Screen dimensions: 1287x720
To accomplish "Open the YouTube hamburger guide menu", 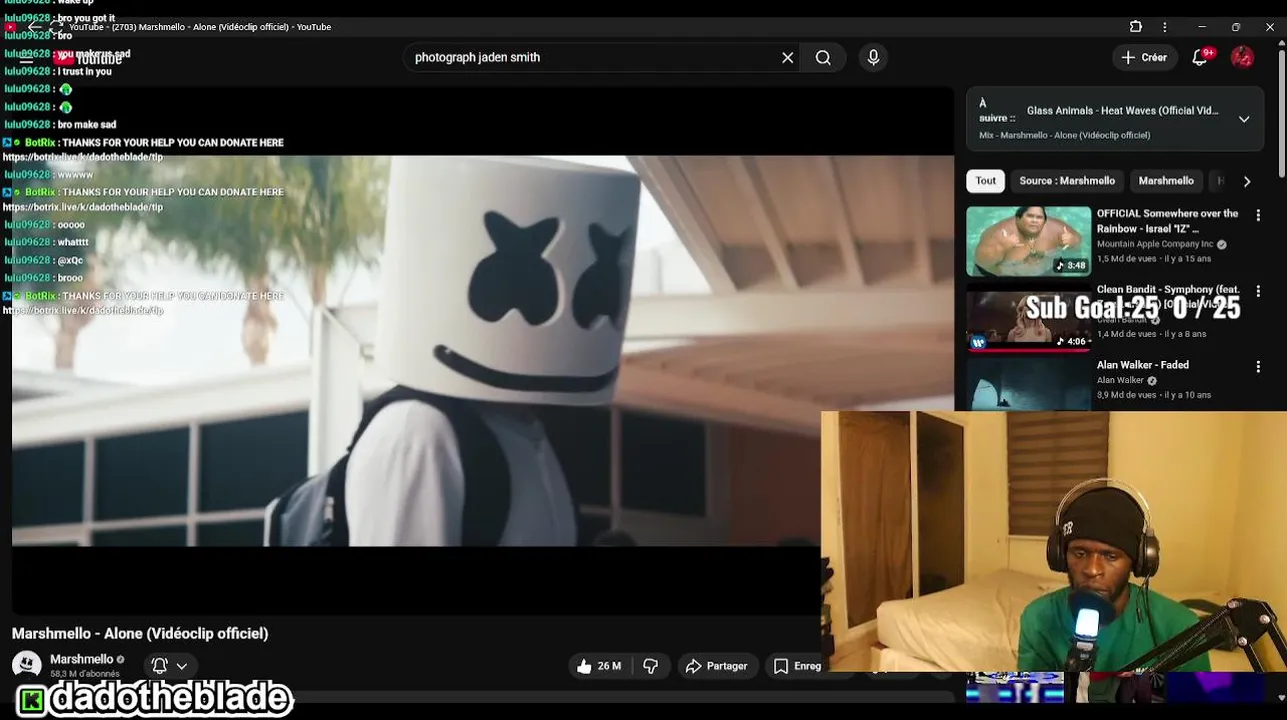I will (27, 59).
